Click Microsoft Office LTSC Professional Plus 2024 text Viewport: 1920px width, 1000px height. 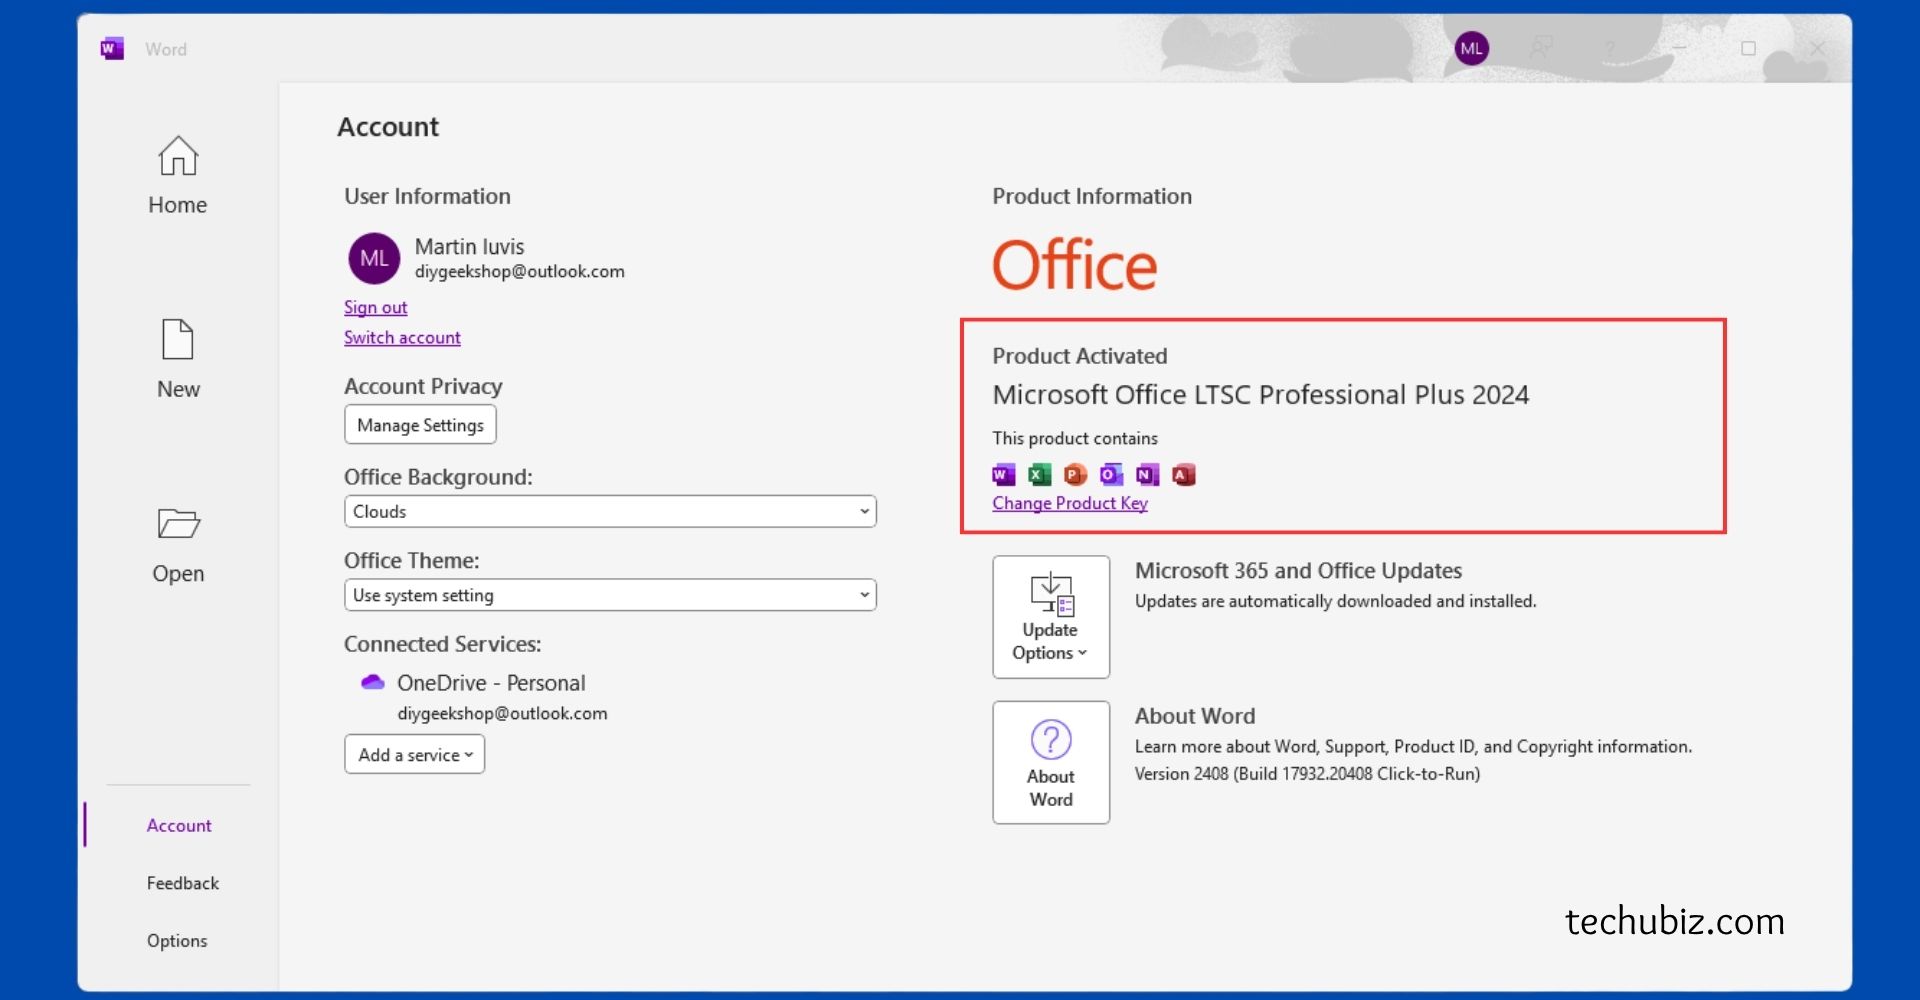[x=1260, y=395]
